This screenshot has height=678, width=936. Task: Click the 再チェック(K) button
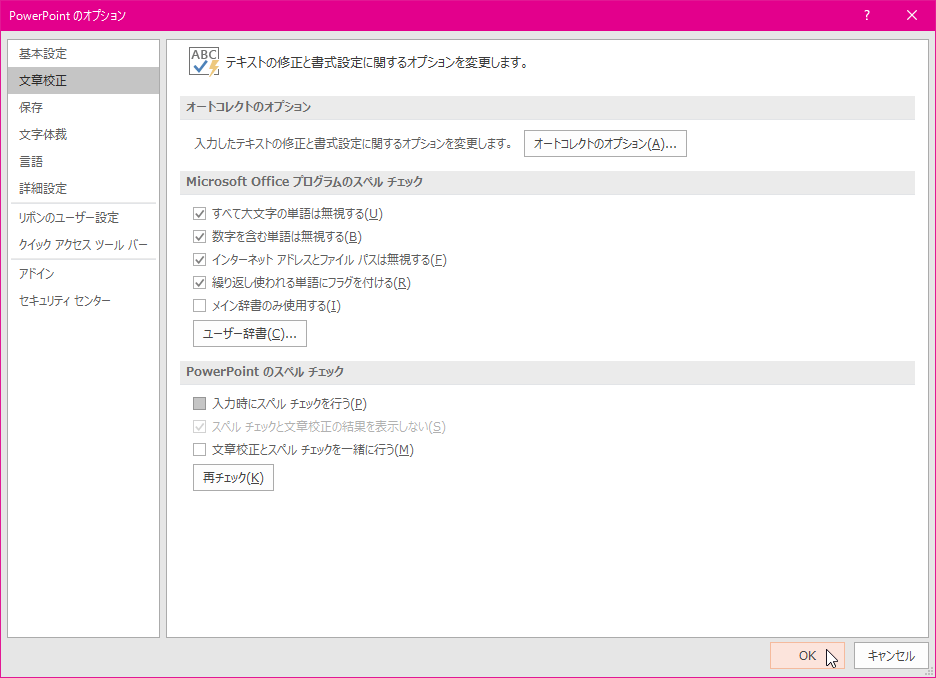coord(233,477)
